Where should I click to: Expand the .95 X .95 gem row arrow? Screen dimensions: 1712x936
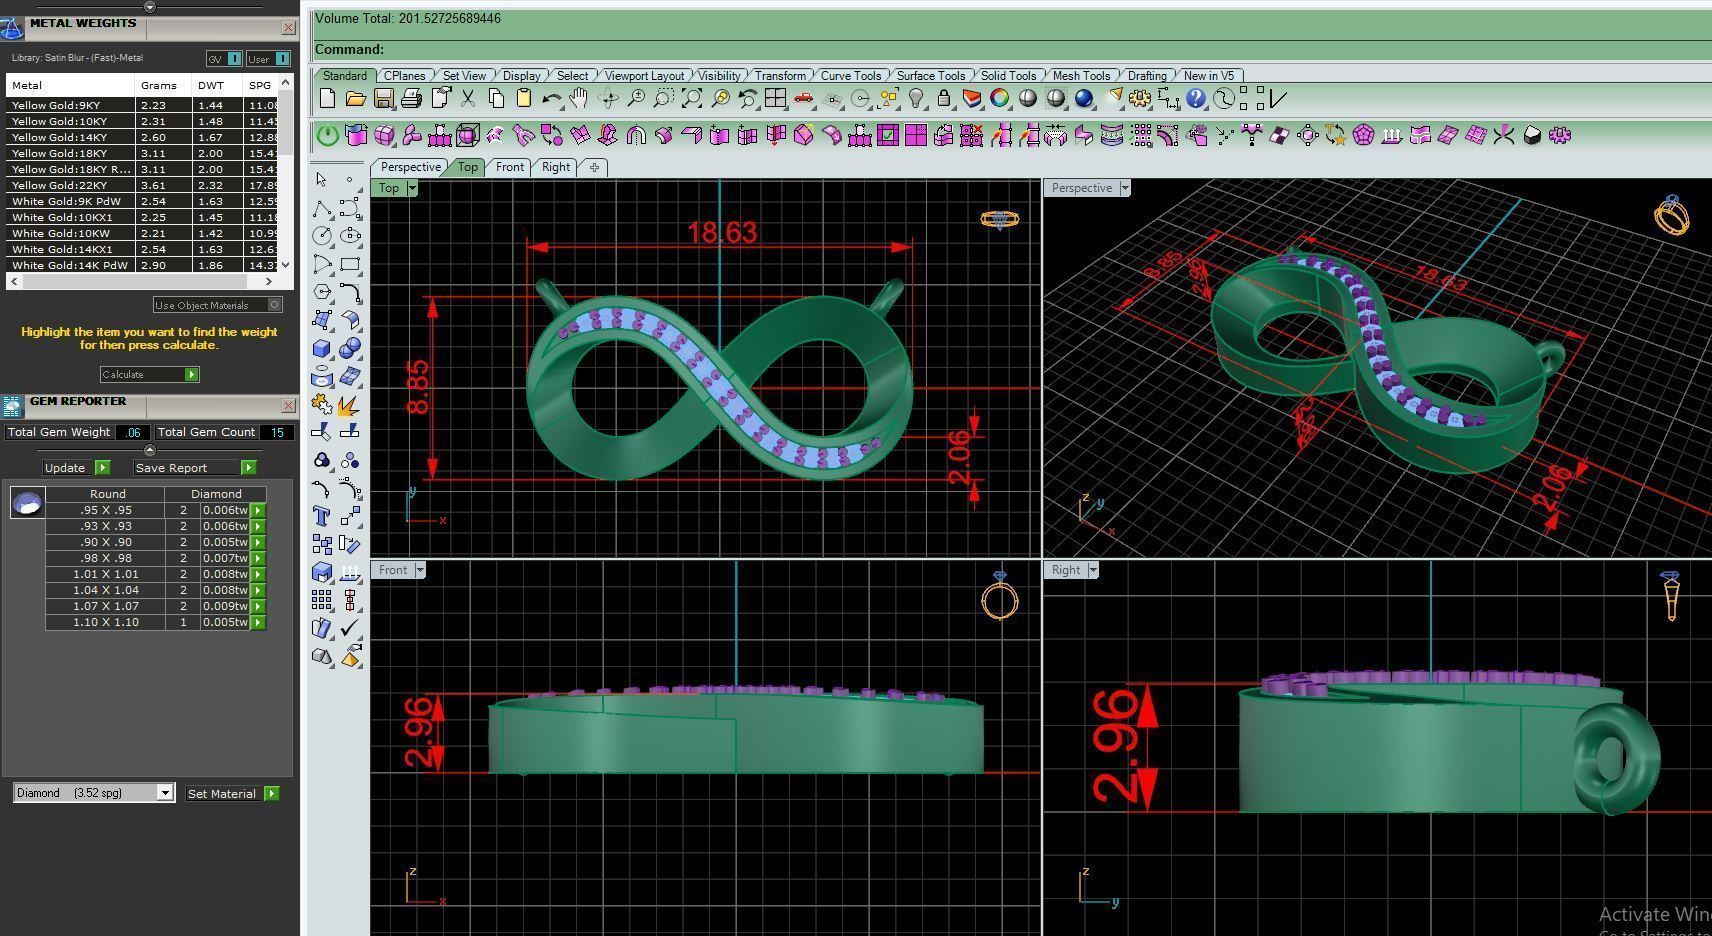pyautogui.click(x=258, y=510)
